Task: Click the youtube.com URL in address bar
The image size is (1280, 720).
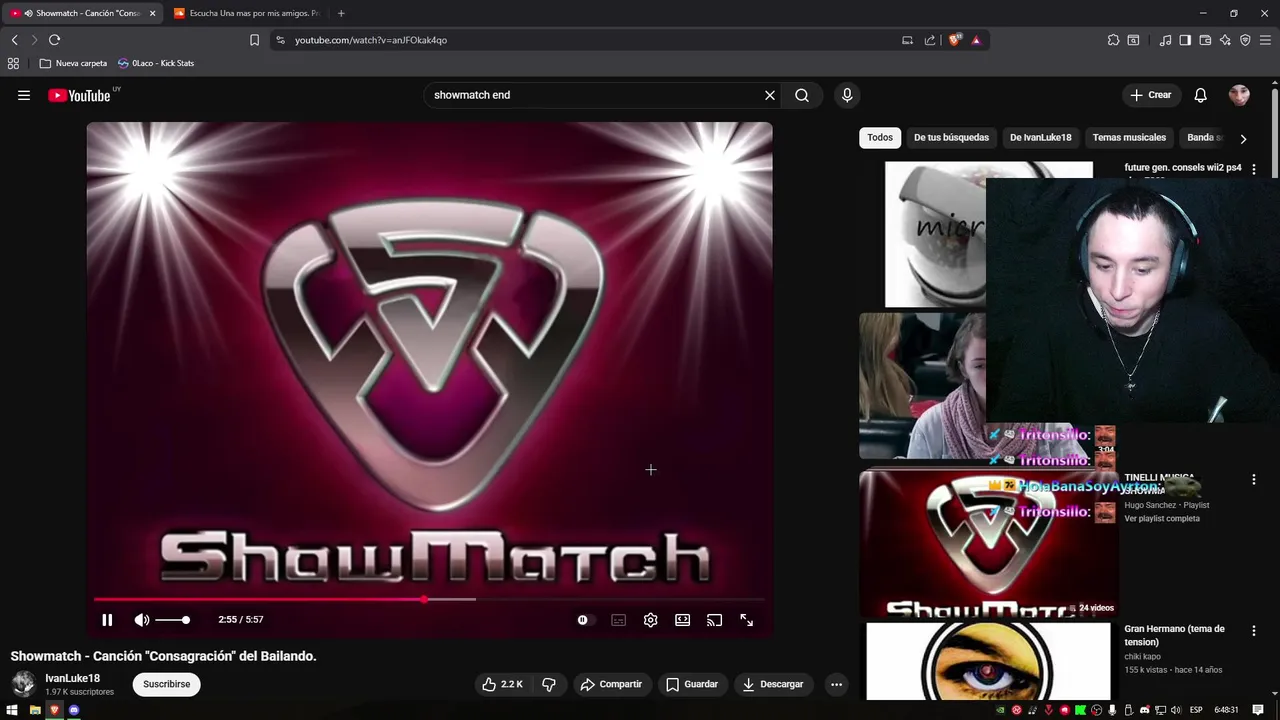Action: 371,40
